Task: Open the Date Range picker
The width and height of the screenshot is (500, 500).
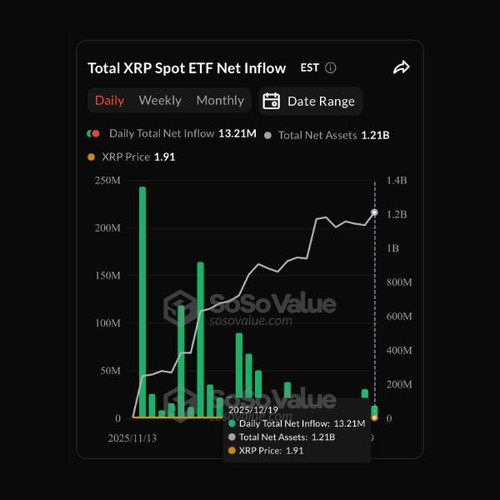Action: tap(310, 101)
